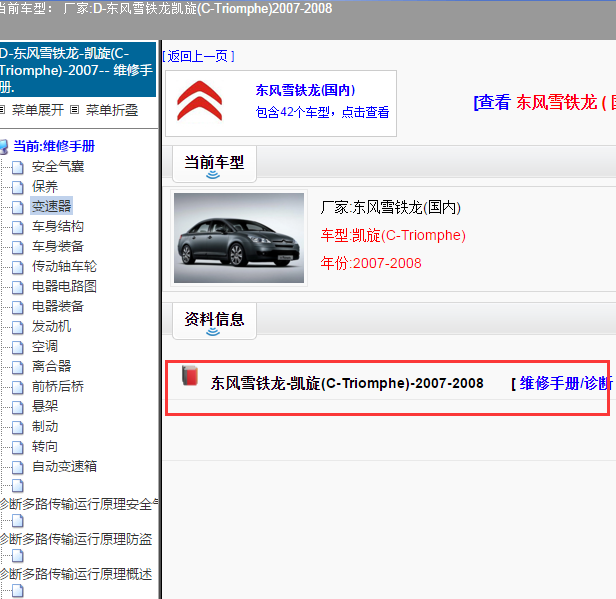Click the 车型:凯旋(C-Triomphe) text
The image size is (616, 599).
pos(393,235)
